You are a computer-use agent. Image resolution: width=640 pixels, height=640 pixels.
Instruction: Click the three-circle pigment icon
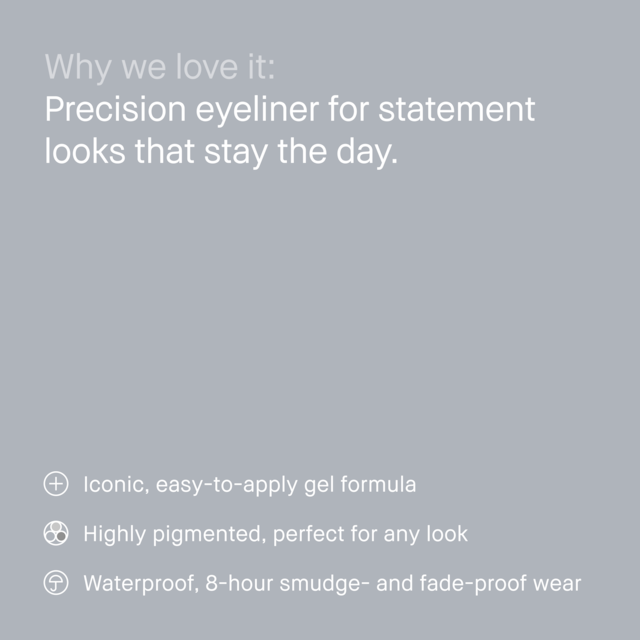click(x=56, y=533)
